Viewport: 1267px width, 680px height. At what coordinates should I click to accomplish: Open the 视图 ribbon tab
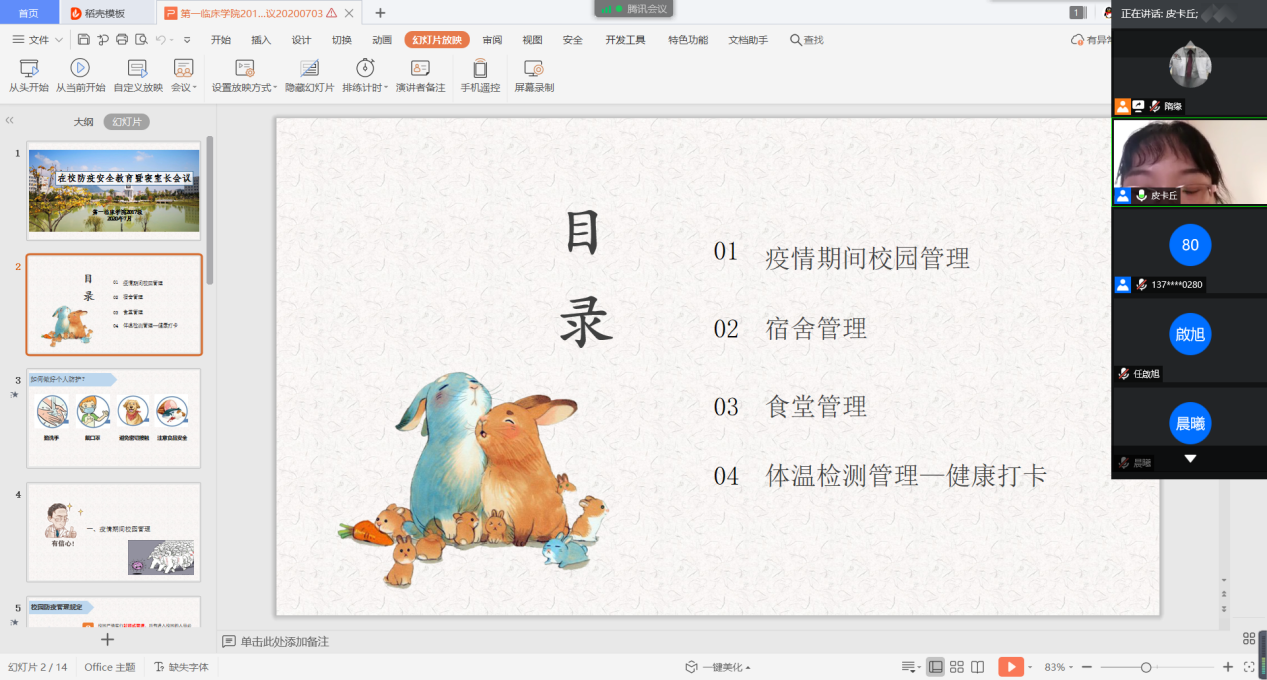coord(532,40)
